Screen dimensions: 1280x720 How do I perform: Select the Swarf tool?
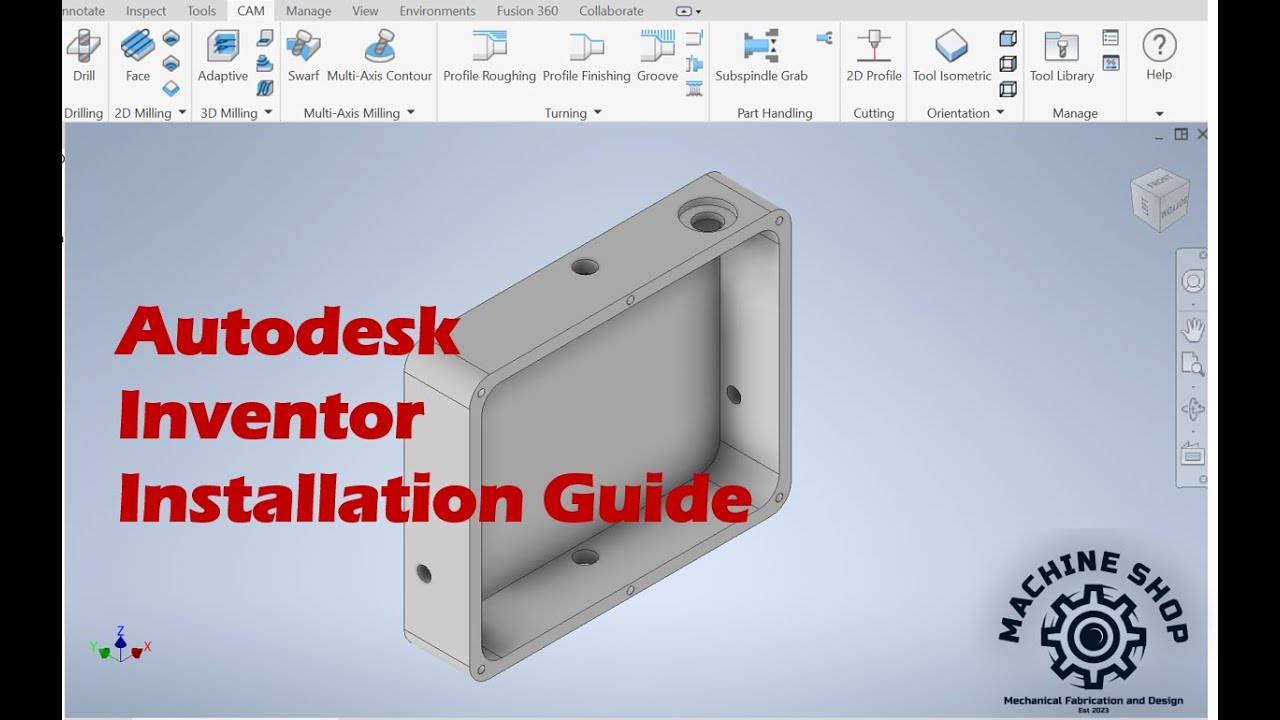point(303,56)
